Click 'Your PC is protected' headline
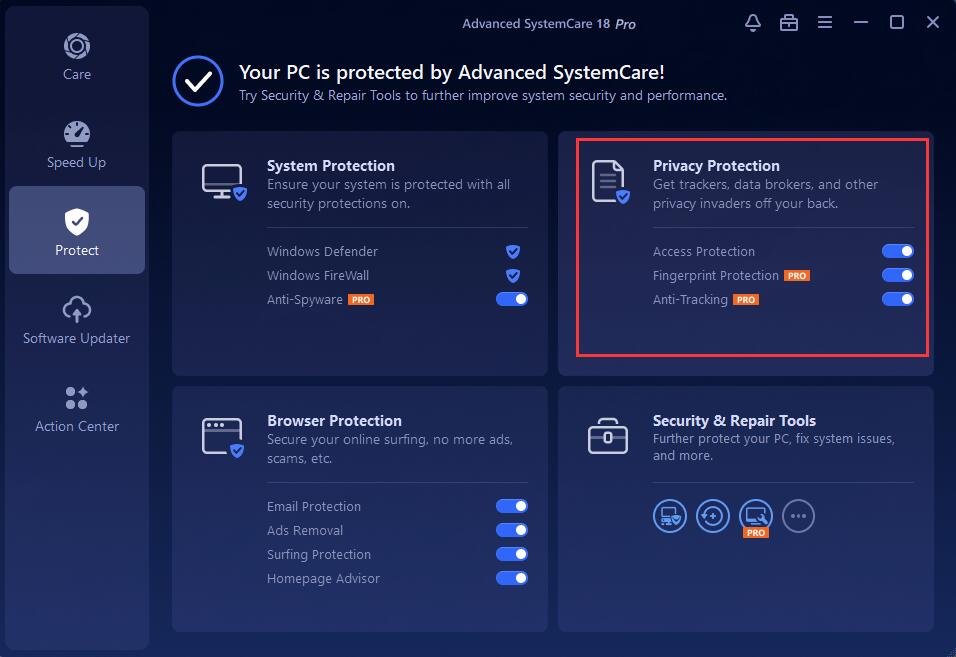This screenshot has width=956, height=657. (x=452, y=73)
